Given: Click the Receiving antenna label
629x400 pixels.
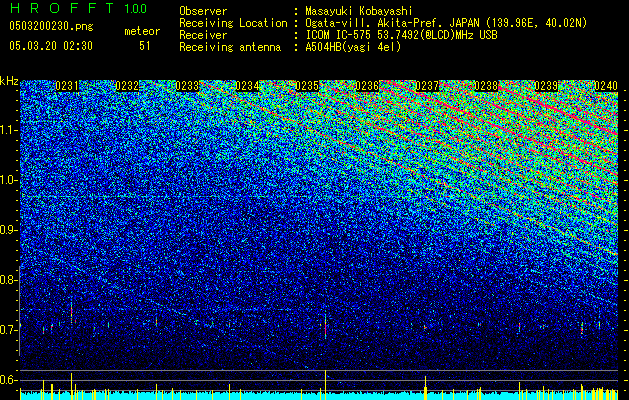Looking at the screenshot, I should 230,47.
